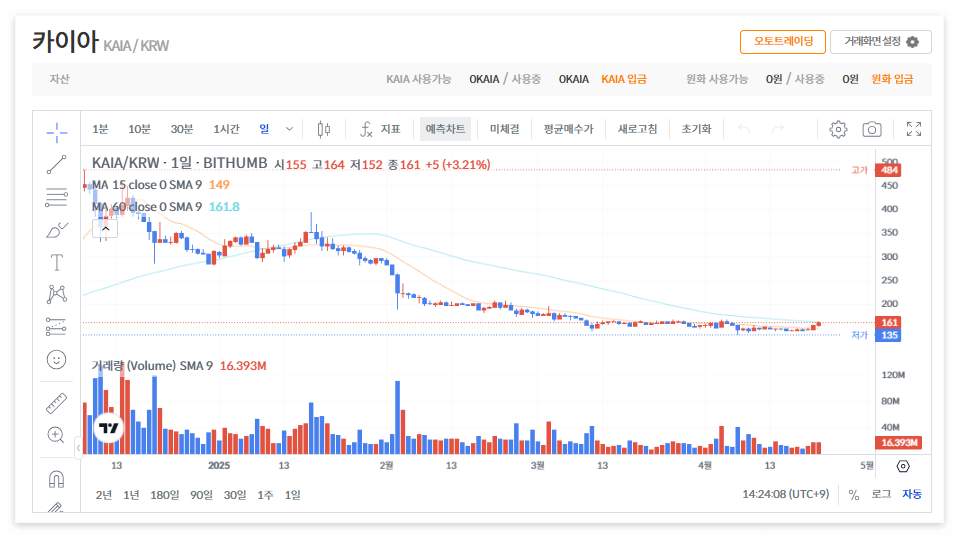This screenshot has width=959, height=538.
Task: Expand the time interval dropdown arrow
Action: (289, 129)
